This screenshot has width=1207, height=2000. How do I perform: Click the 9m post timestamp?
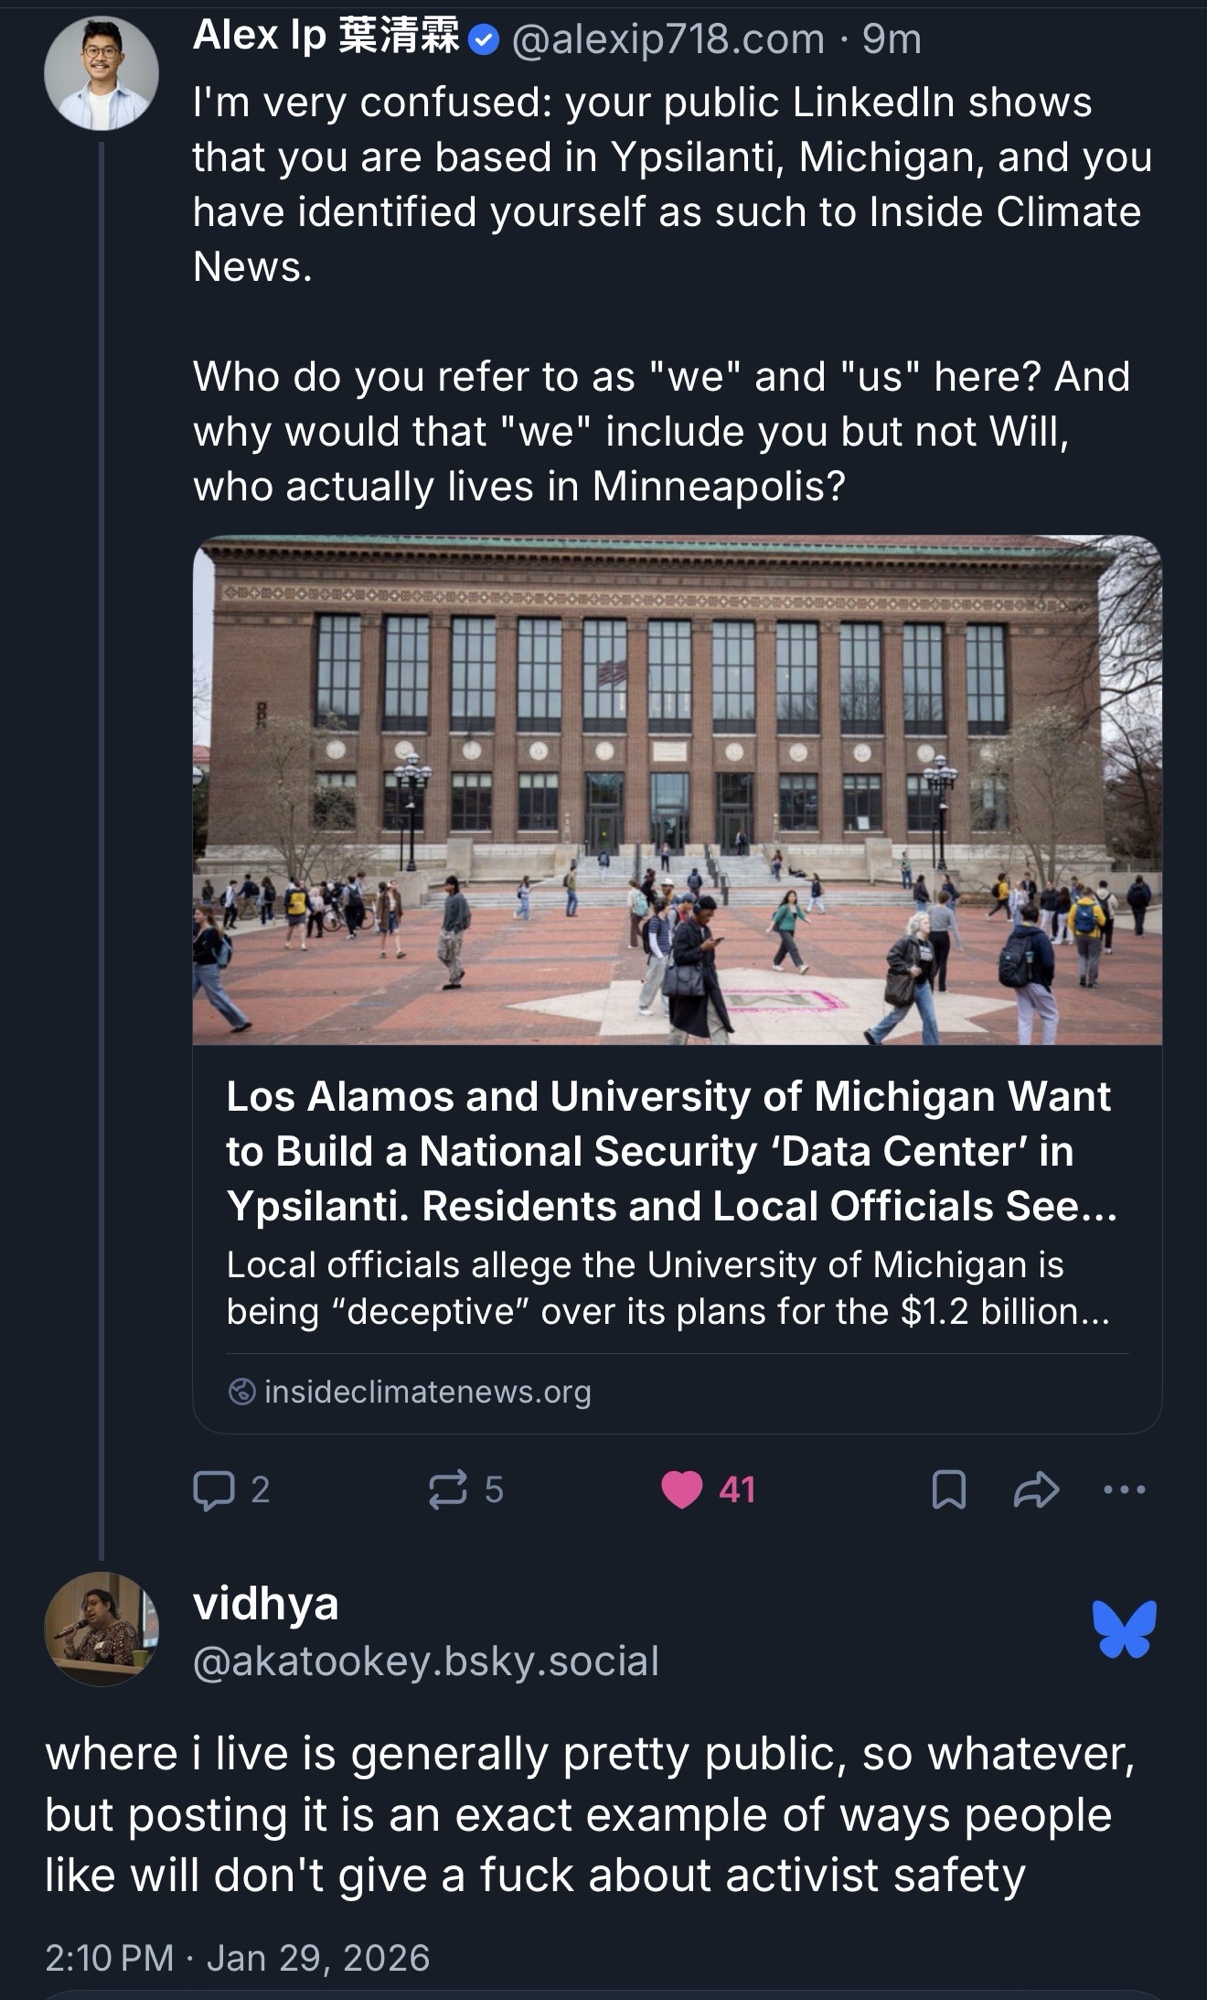coord(891,40)
